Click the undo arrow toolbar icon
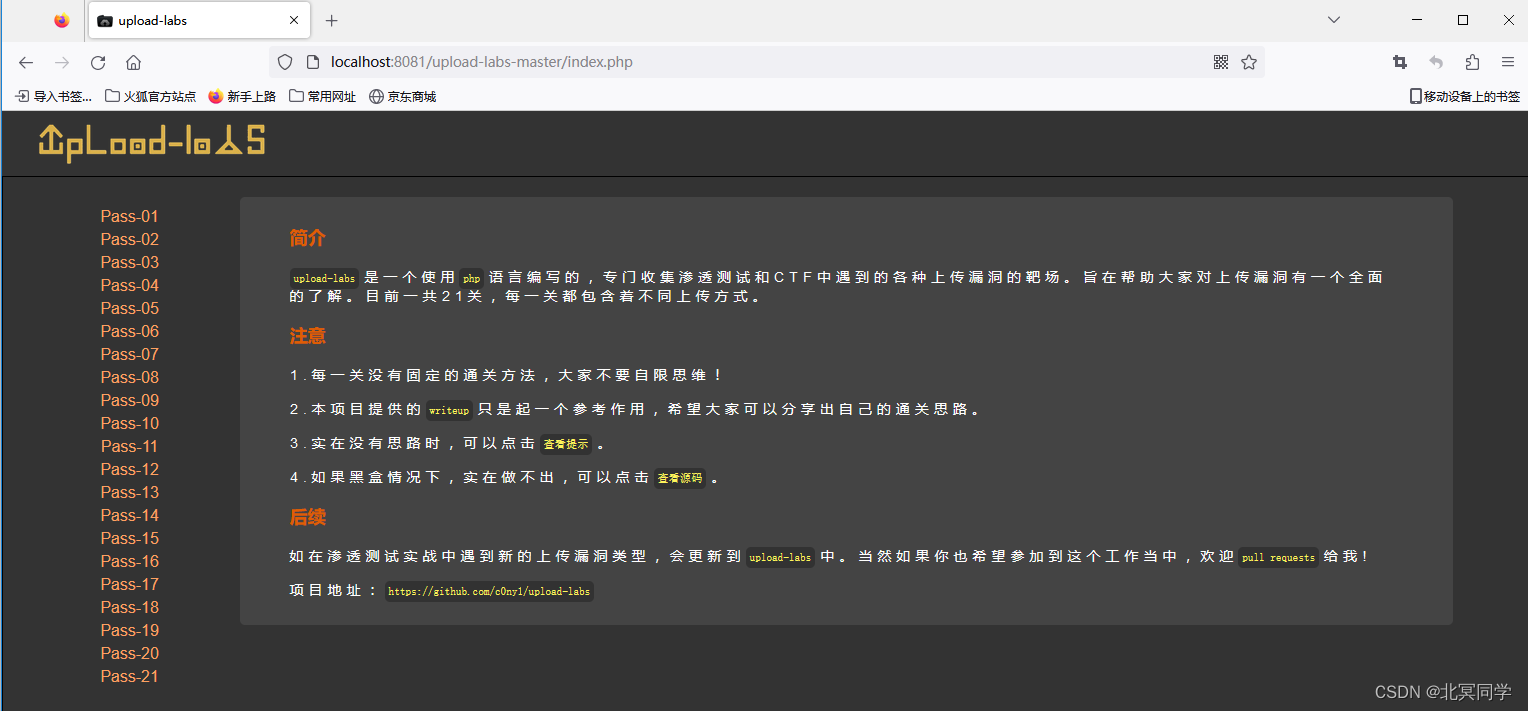The width and height of the screenshot is (1528, 711). [1436, 62]
